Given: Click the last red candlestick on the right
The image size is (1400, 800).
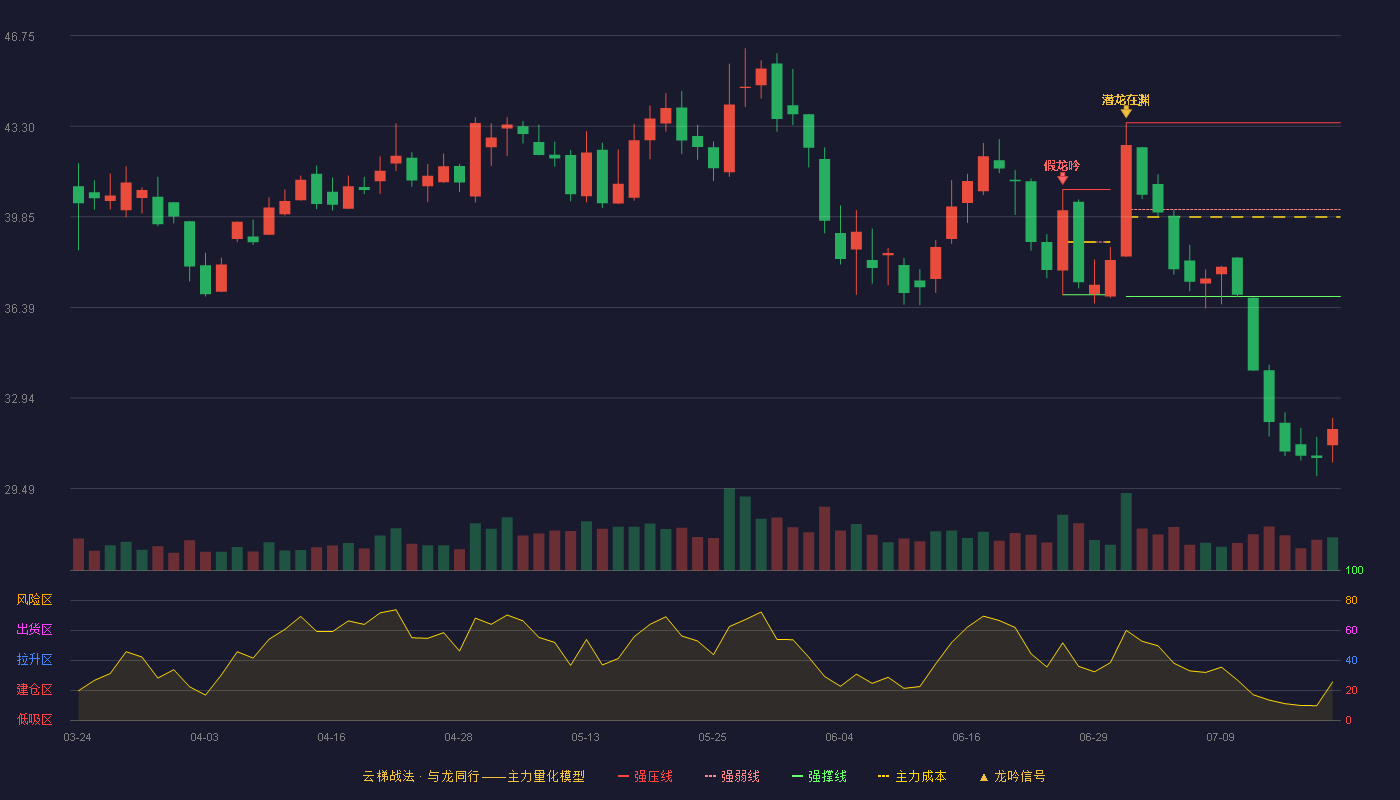Looking at the screenshot, I should click(1332, 437).
